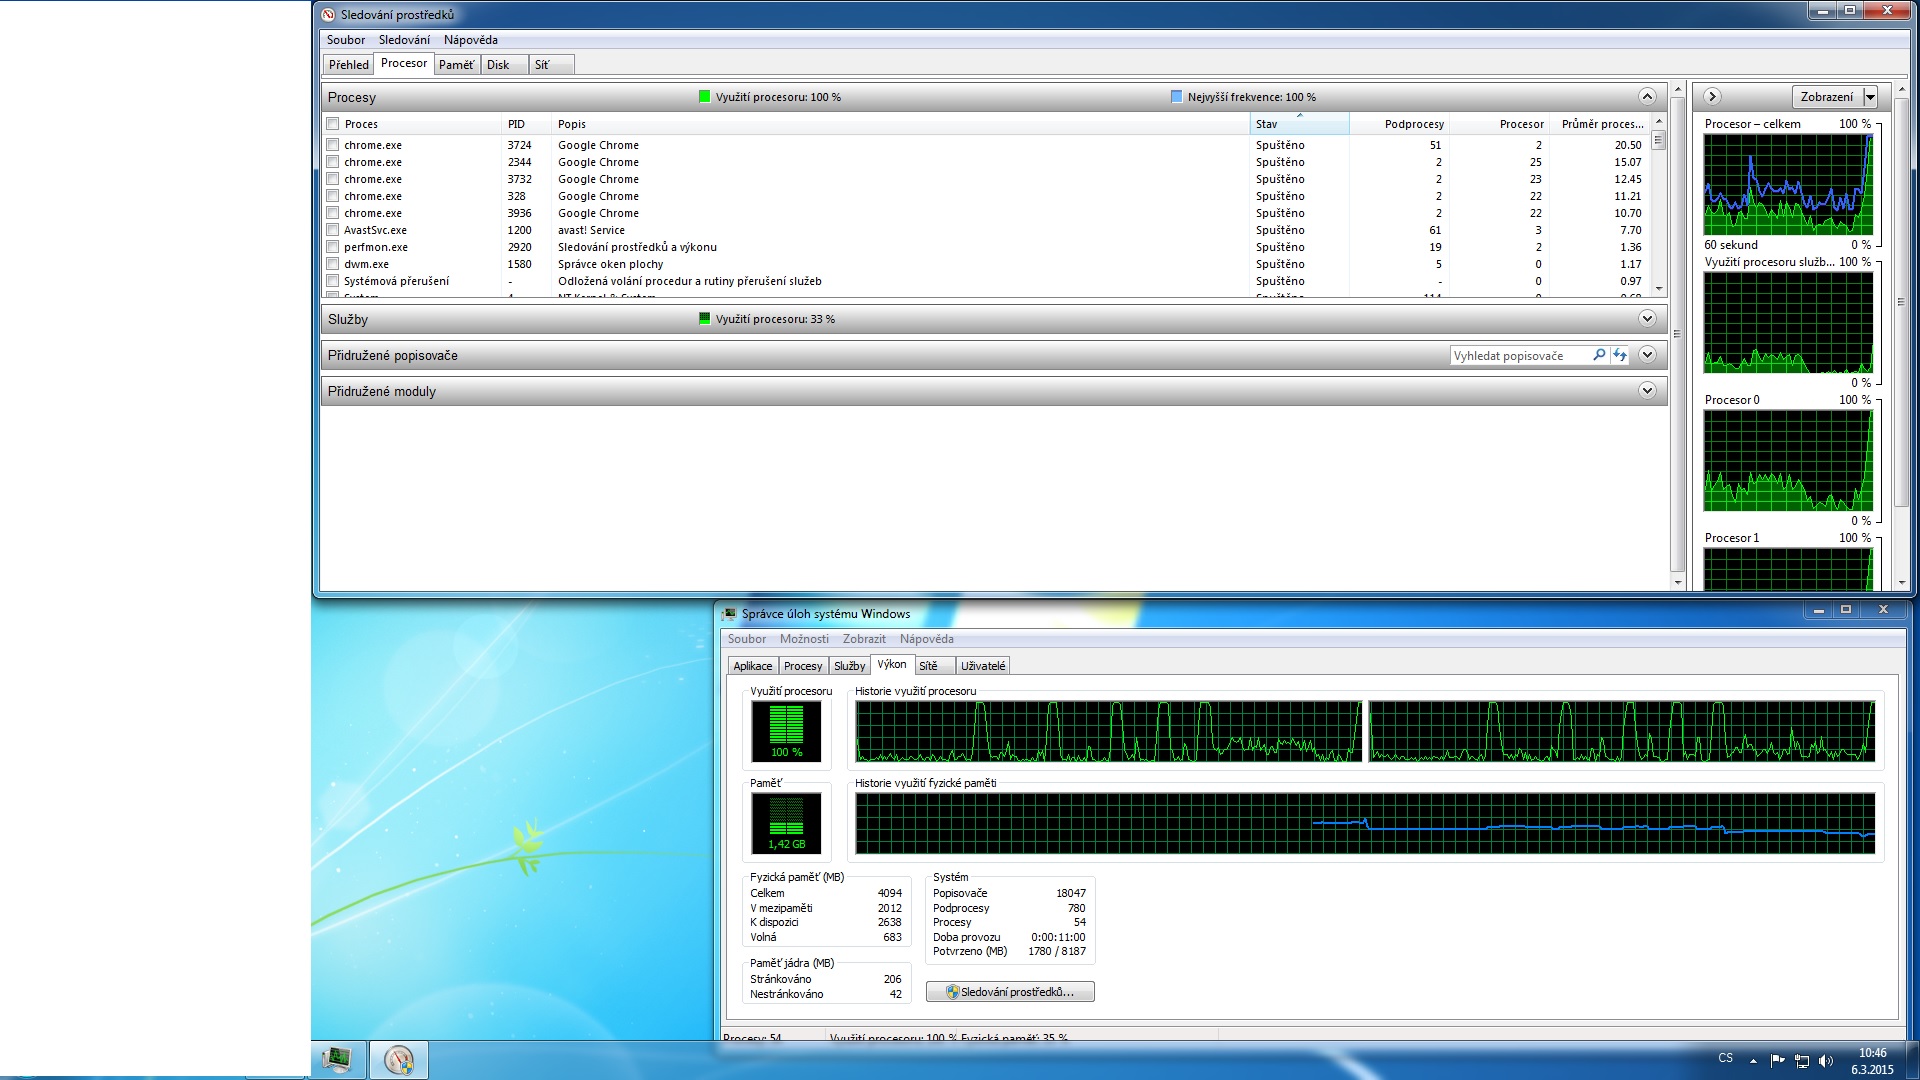Click the refresh icon beside handles search
This screenshot has height=1080, width=1920.
coord(1619,355)
